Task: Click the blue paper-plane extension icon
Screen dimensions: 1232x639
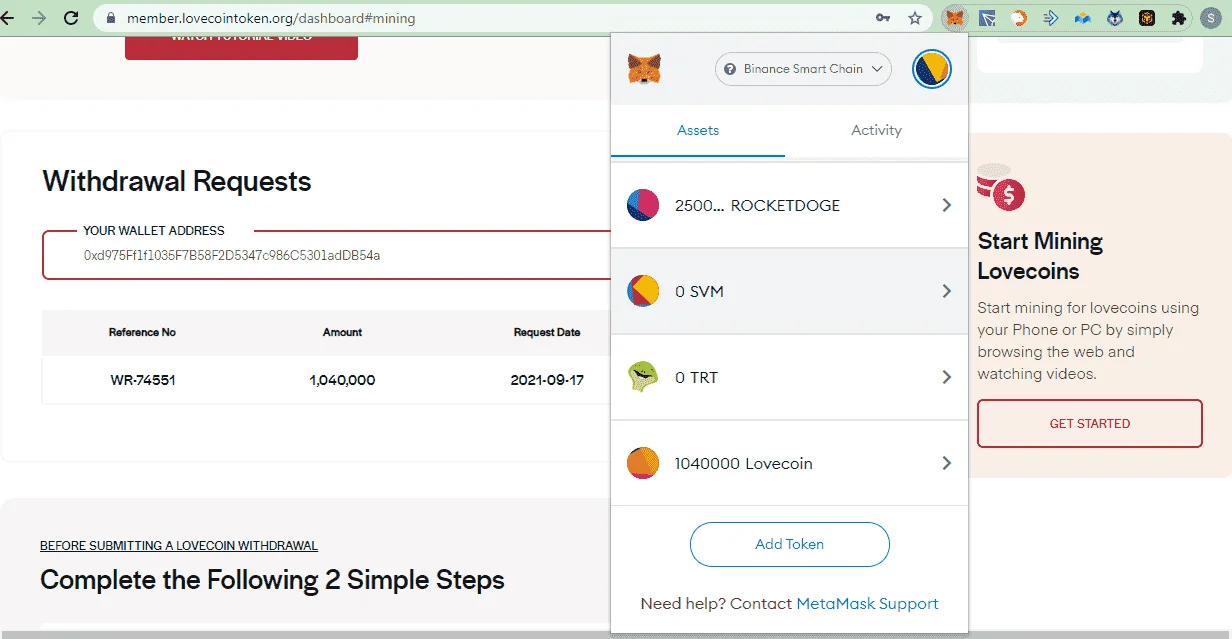Action: click(987, 18)
